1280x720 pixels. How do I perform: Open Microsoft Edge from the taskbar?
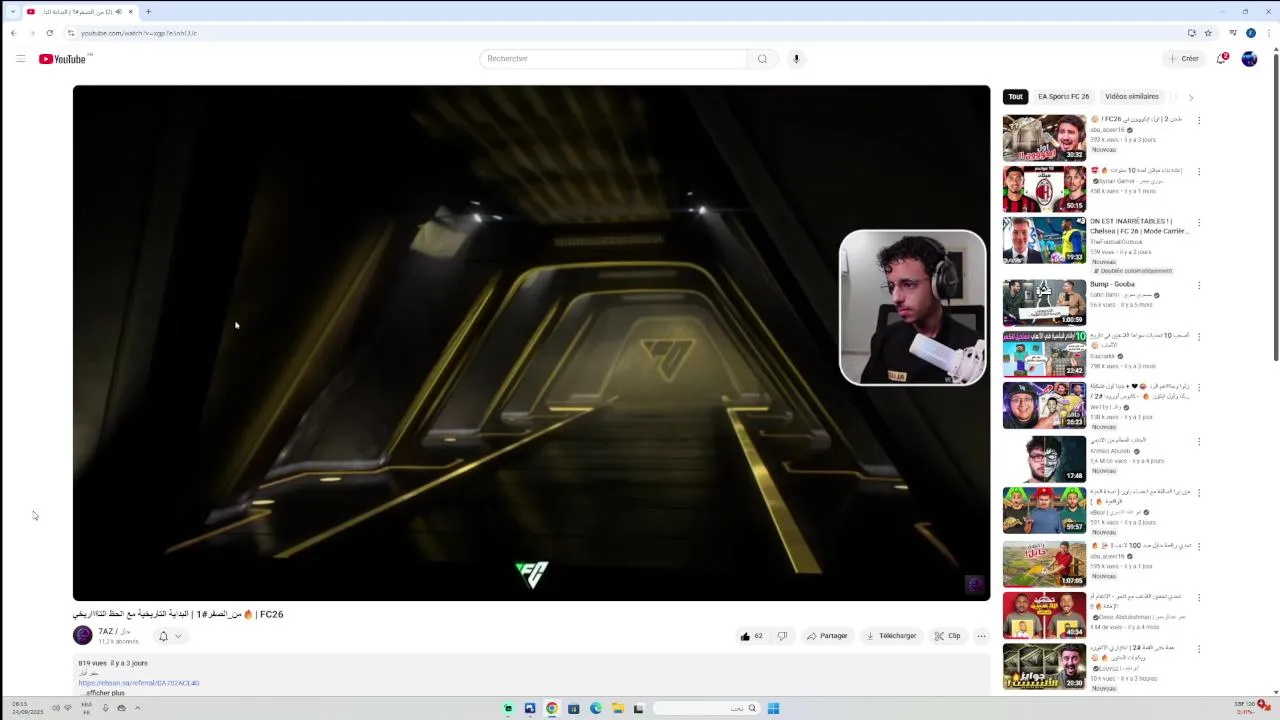[595, 709]
